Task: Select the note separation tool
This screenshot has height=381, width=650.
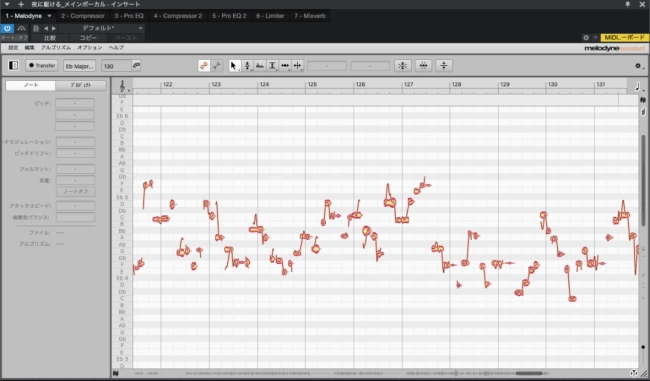Action: point(298,66)
